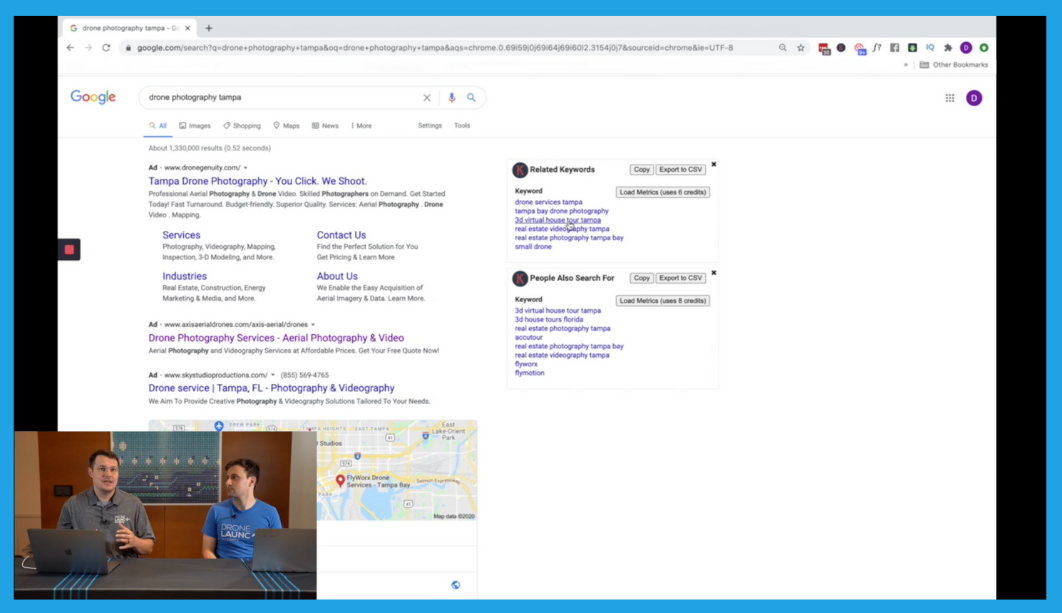The height and width of the screenshot is (613, 1062).
Task: Open Tampa Drone Photography ad headline
Action: 257,181
